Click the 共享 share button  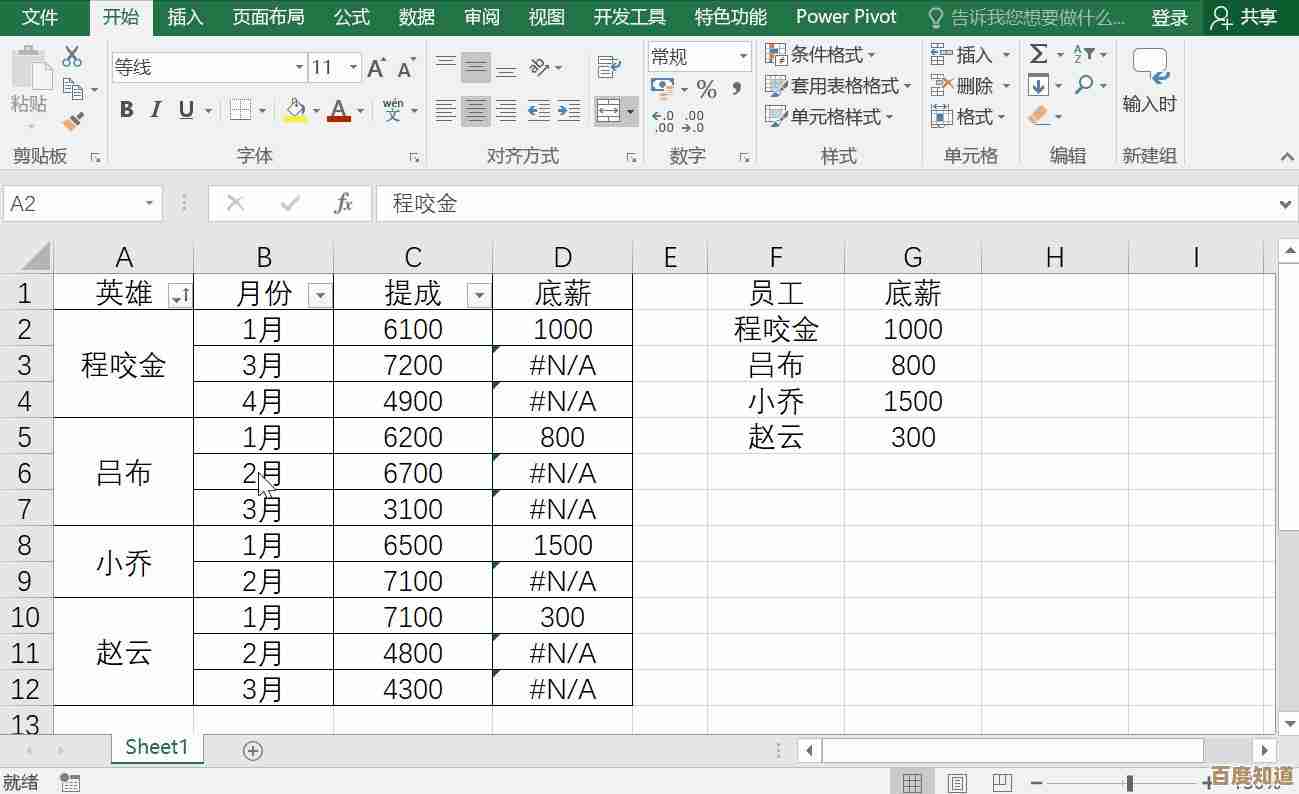click(x=1245, y=17)
